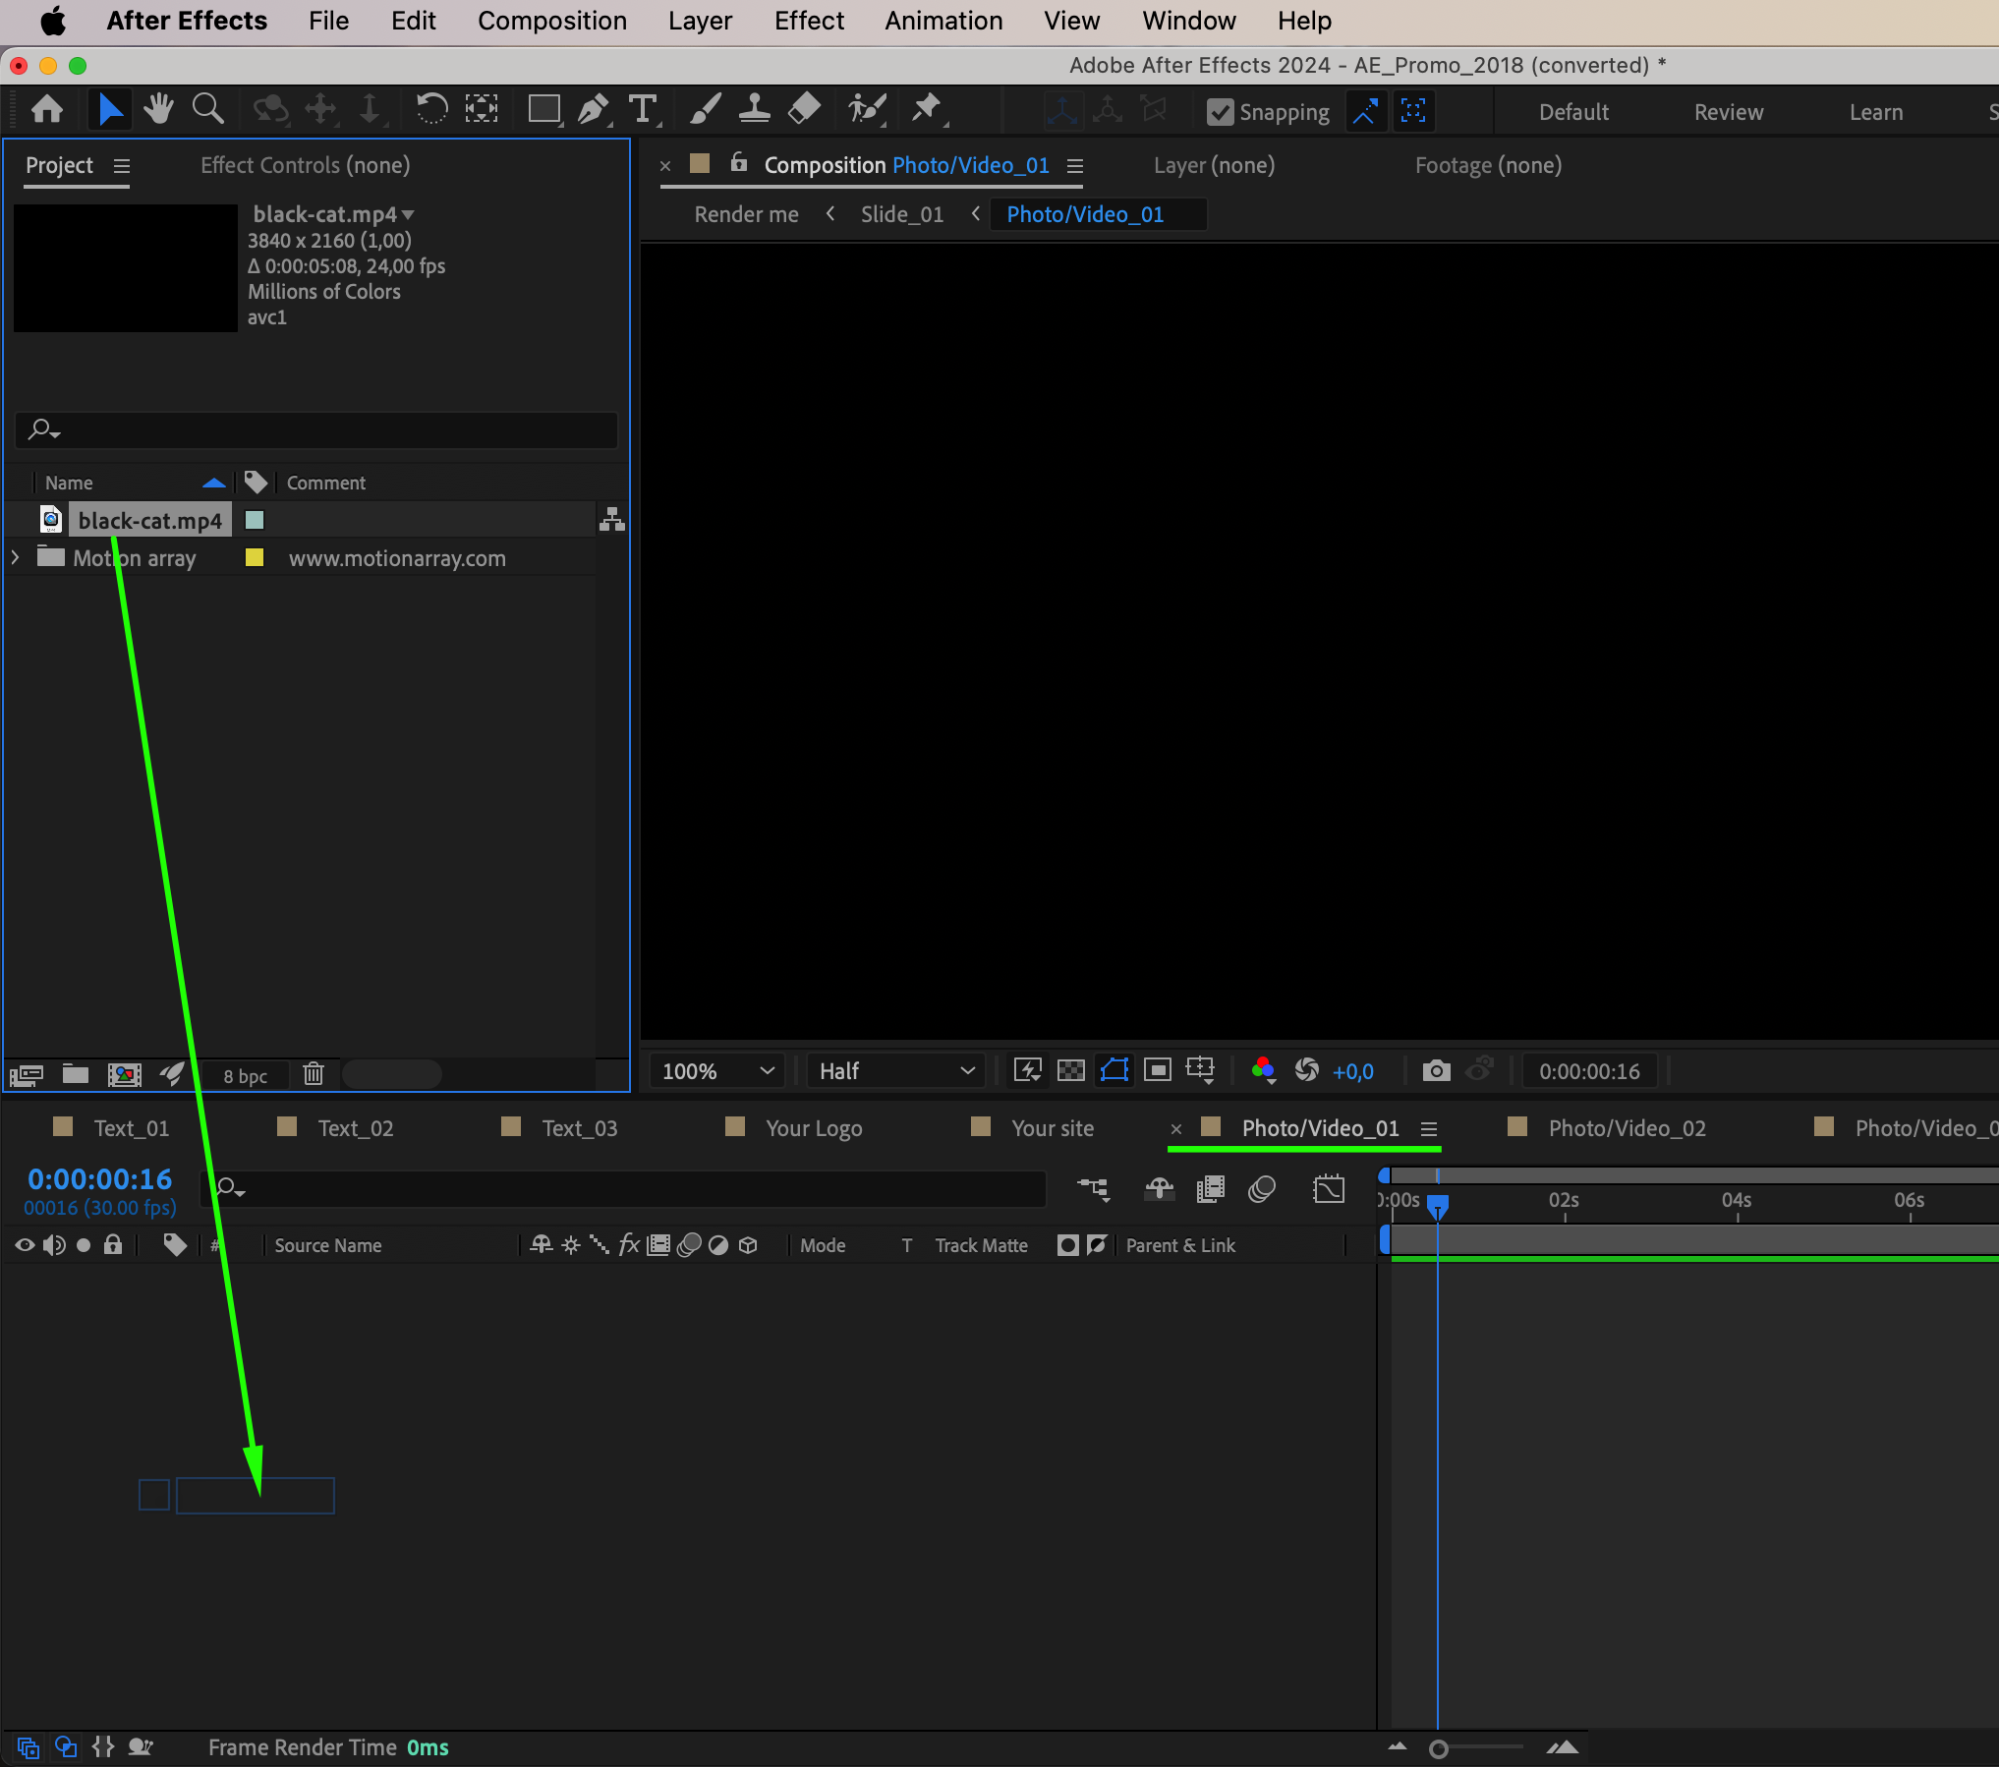The width and height of the screenshot is (1999, 1768).
Task: Open the composition flowchart icon
Action: [612, 520]
